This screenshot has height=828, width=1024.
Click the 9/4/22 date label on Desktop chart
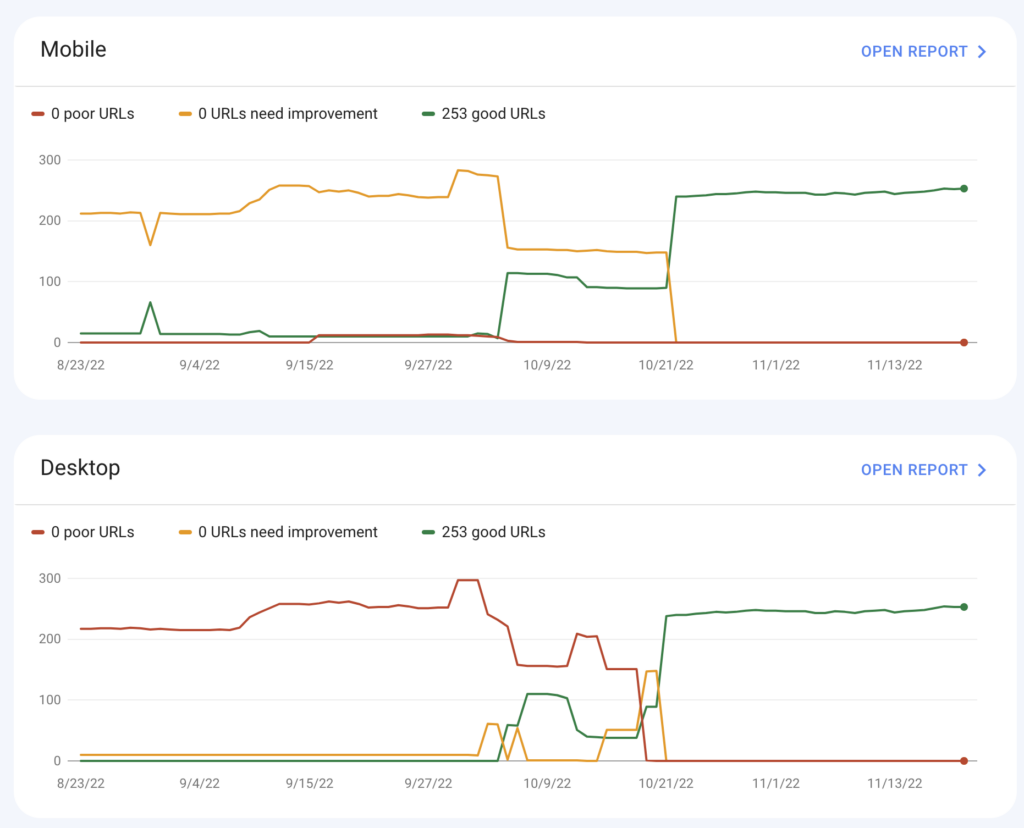click(x=200, y=784)
